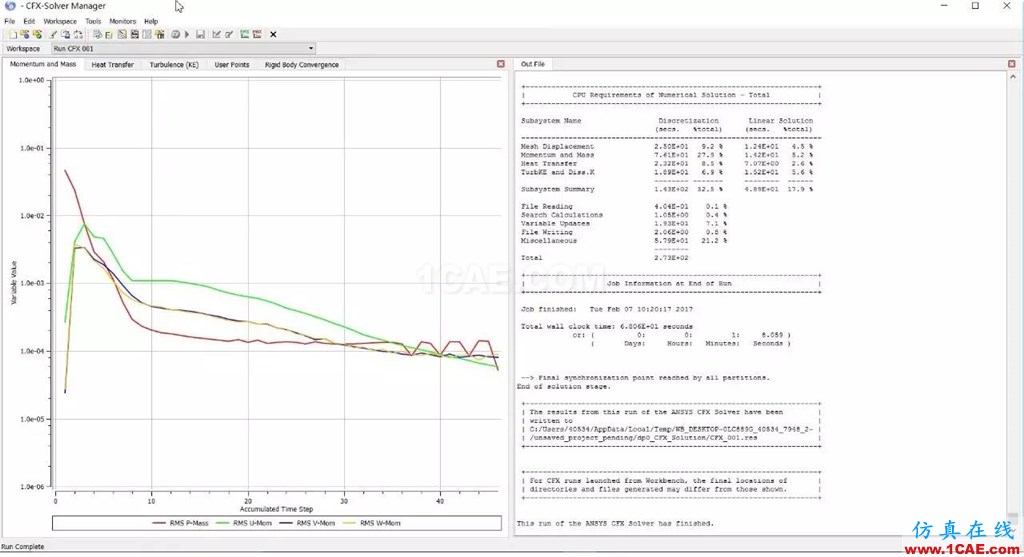Minimize the CFX-Solver Manager window
1024x557 pixels.
944,6
